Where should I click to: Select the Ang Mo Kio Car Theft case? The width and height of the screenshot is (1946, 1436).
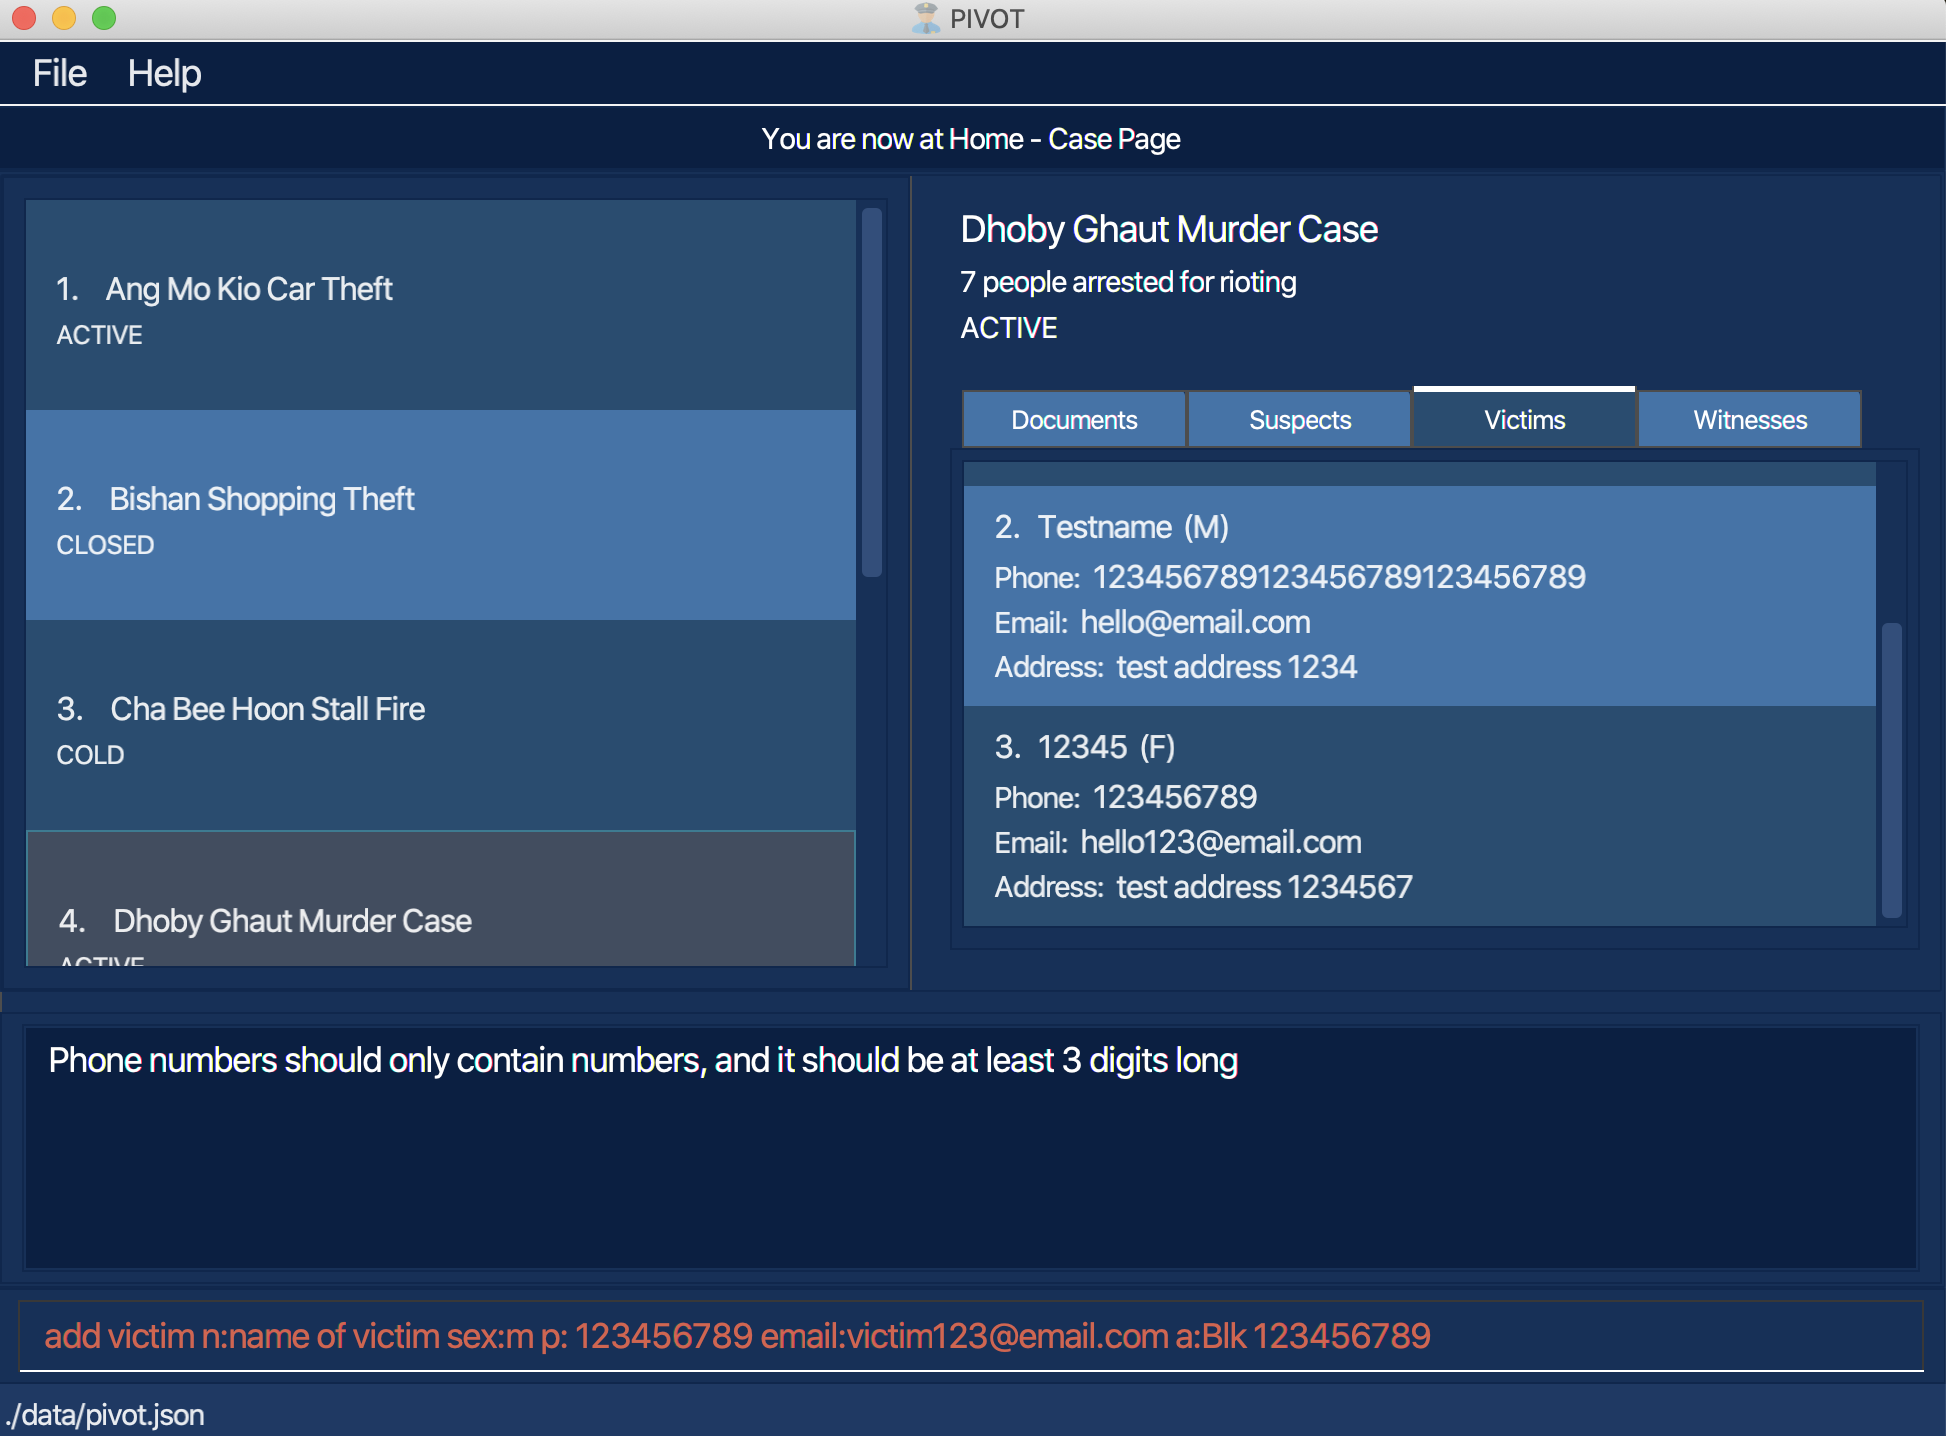pyautogui.click(x=440, y=306)
